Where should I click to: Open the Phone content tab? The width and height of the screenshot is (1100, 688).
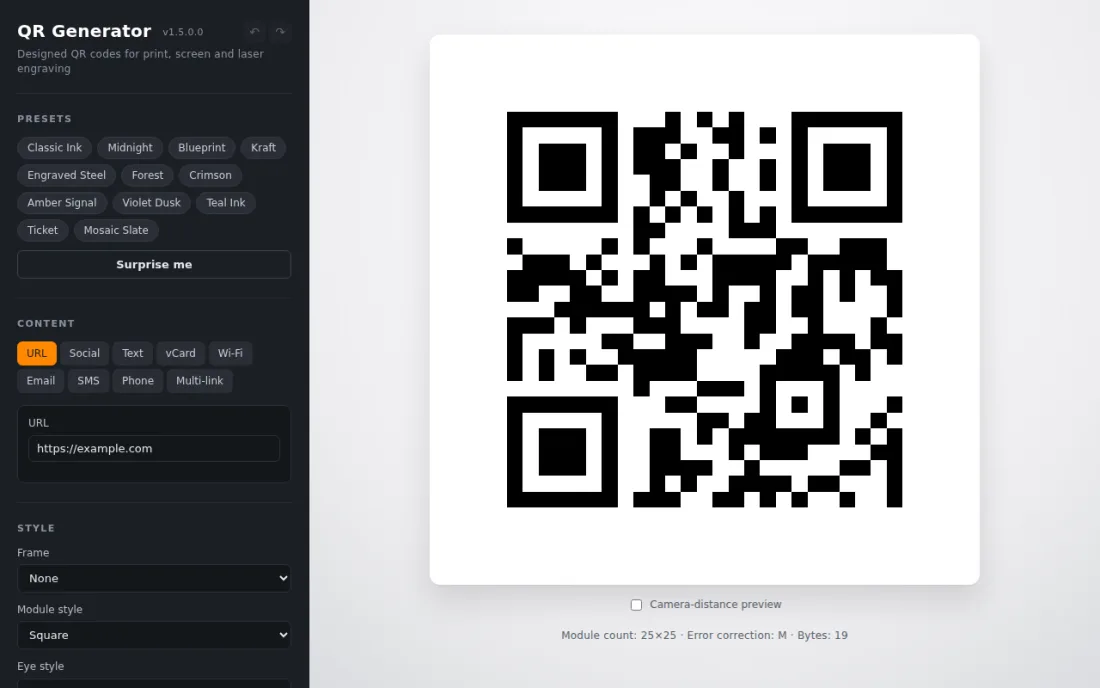138,381
